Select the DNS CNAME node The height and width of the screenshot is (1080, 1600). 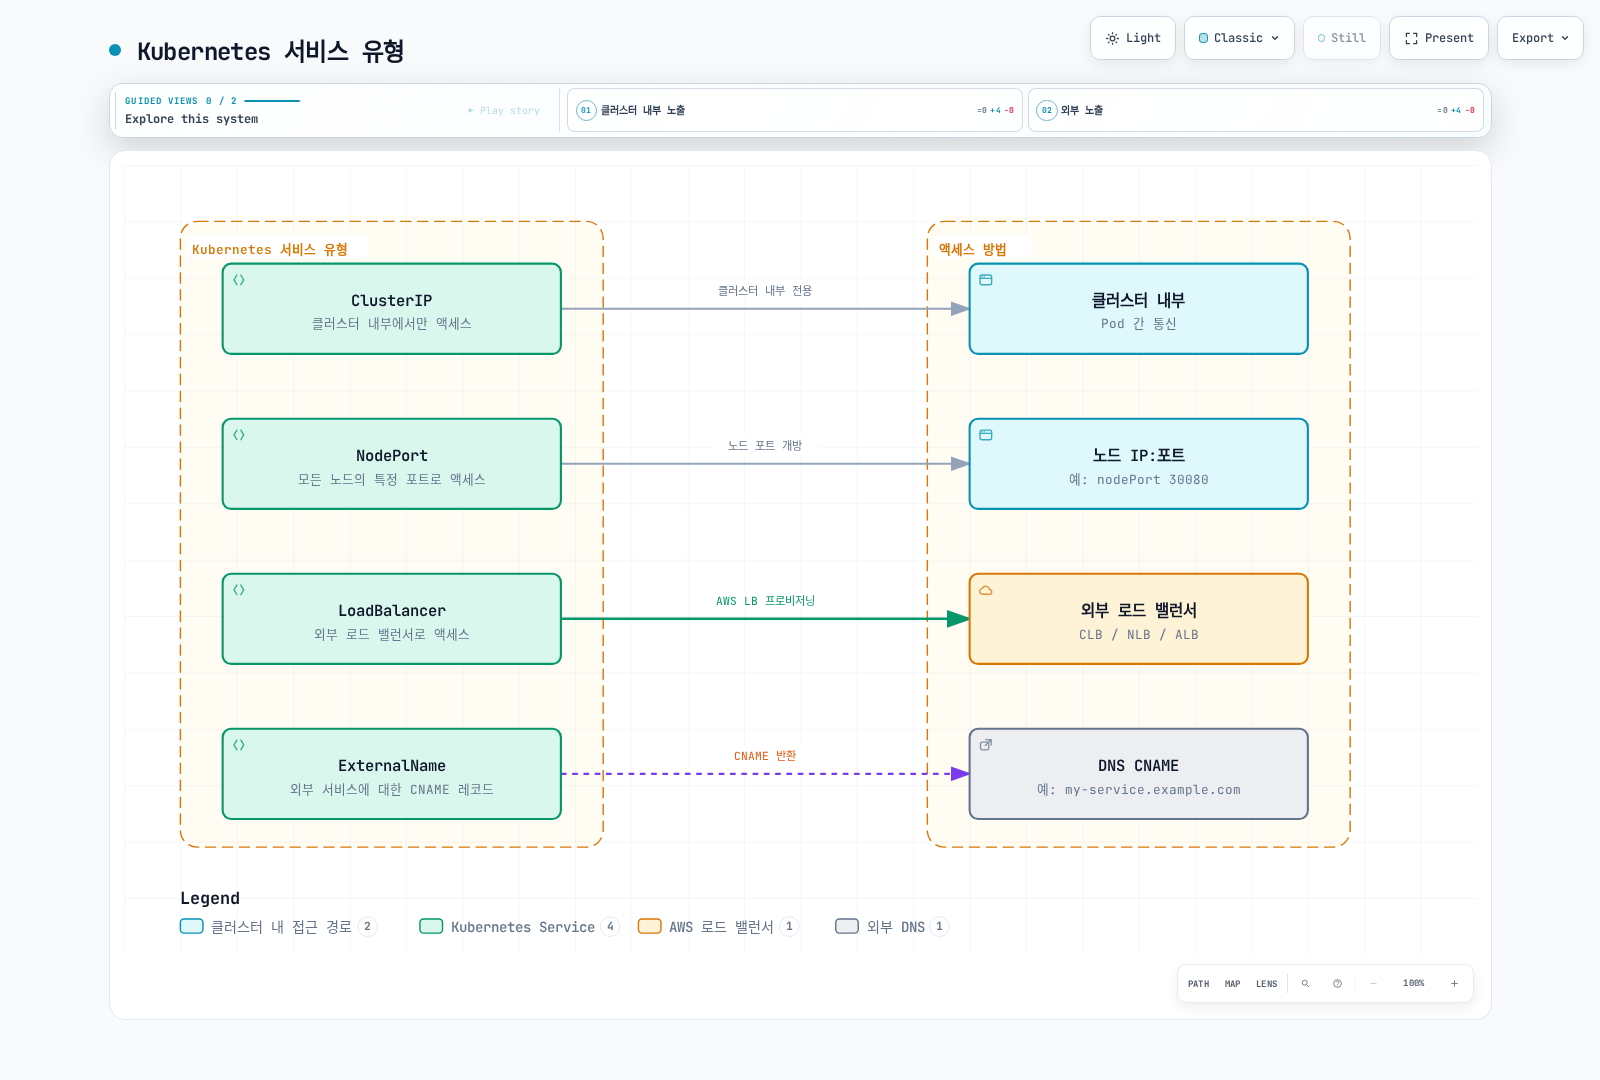1139,774
